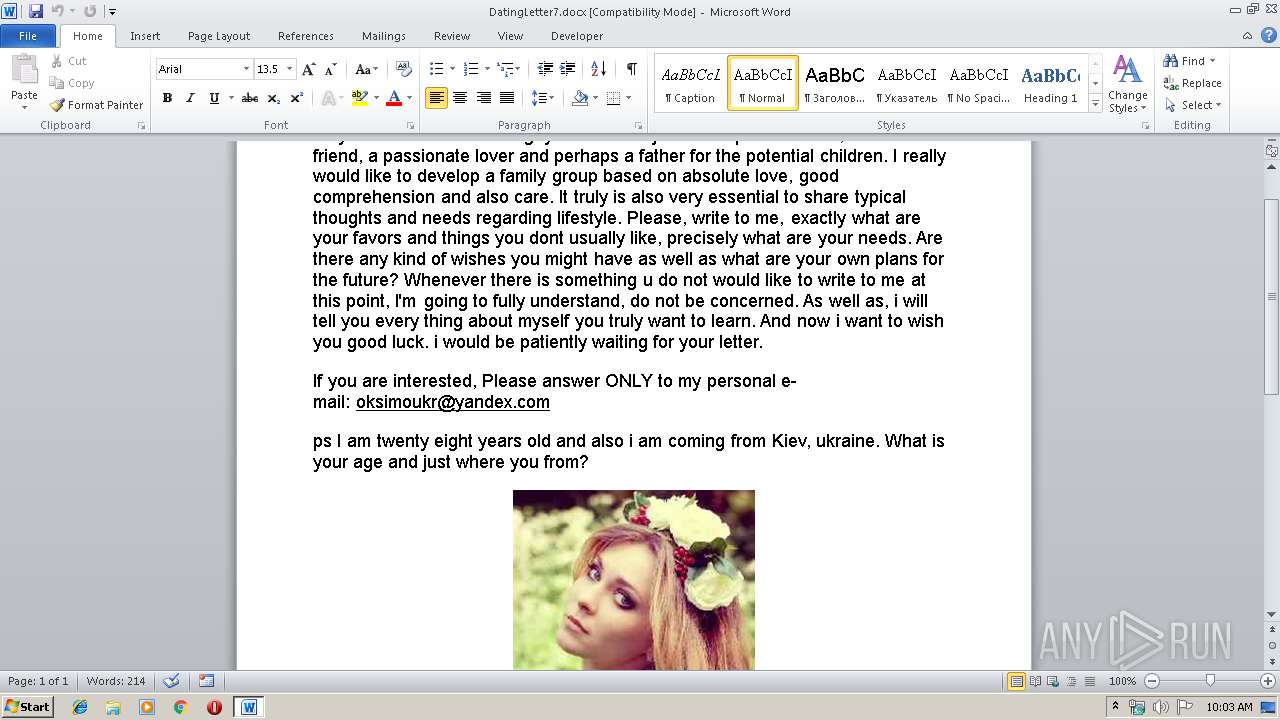Select Justify alignment
Screen dimensions: 1280x720
(x=507, y=98)
